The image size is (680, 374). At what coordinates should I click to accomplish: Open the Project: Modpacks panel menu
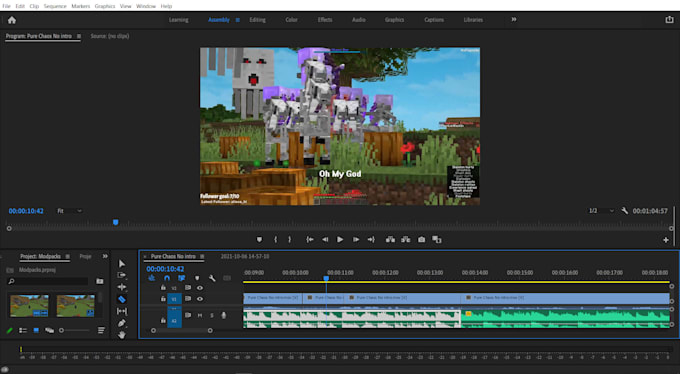click(67, 256)
